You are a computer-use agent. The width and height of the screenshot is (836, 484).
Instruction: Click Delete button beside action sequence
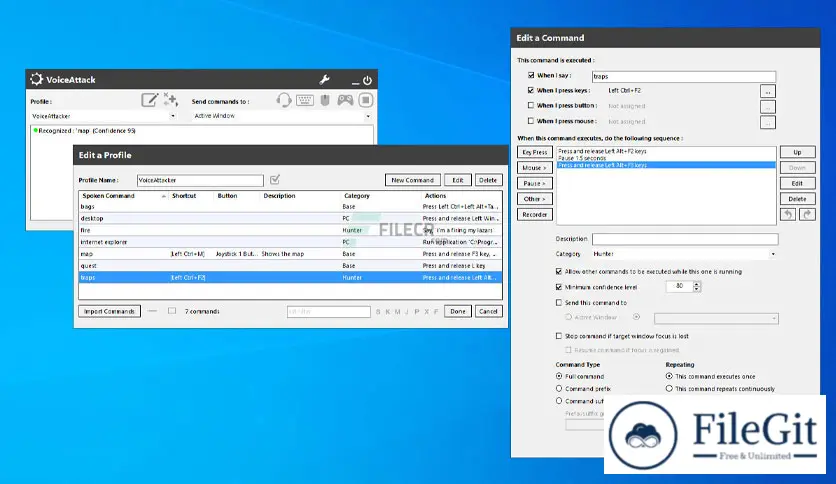798,199
